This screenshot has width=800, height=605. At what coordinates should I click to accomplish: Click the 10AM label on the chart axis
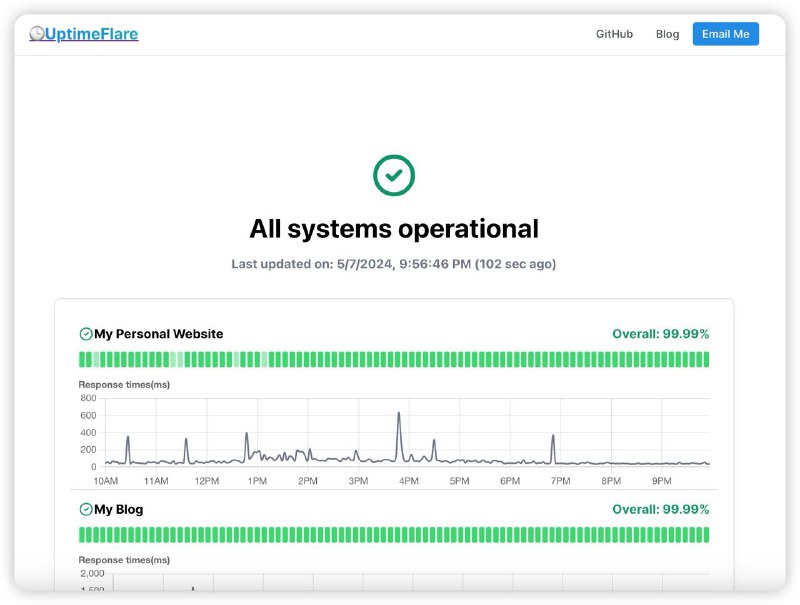pyautogui.click(x=104, y=479)
